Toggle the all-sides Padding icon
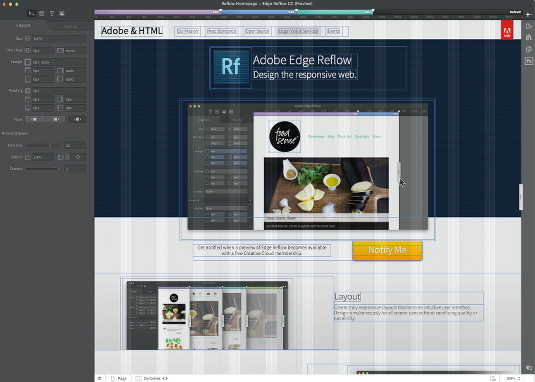This screenshot has width=535, height=382. [28, 91]
